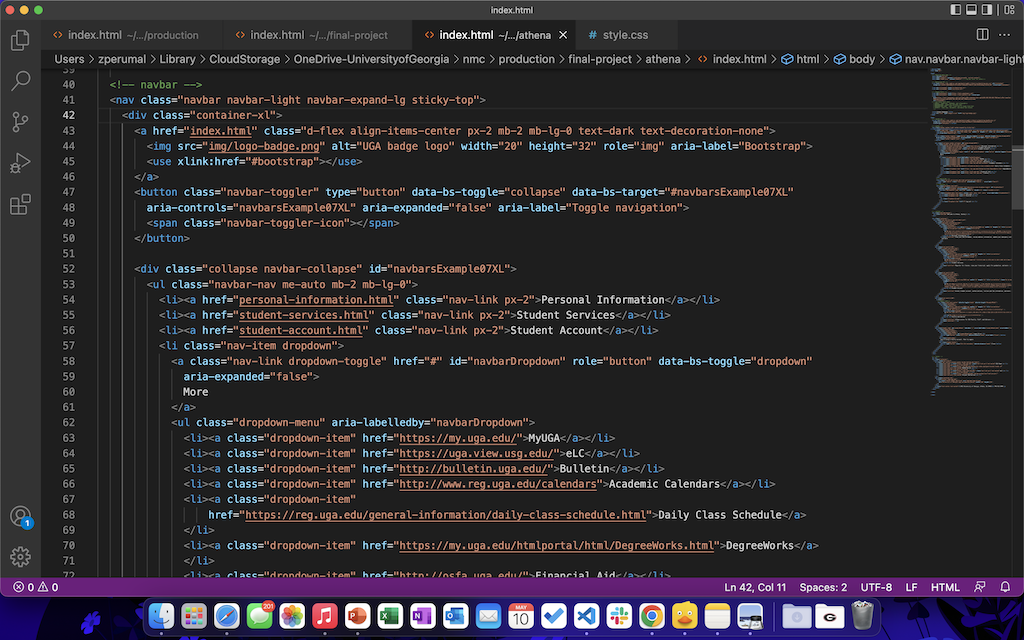Expand final-project breadcrumb segment
This screenshot has width=1024, height=640.
tap(600, 59)
